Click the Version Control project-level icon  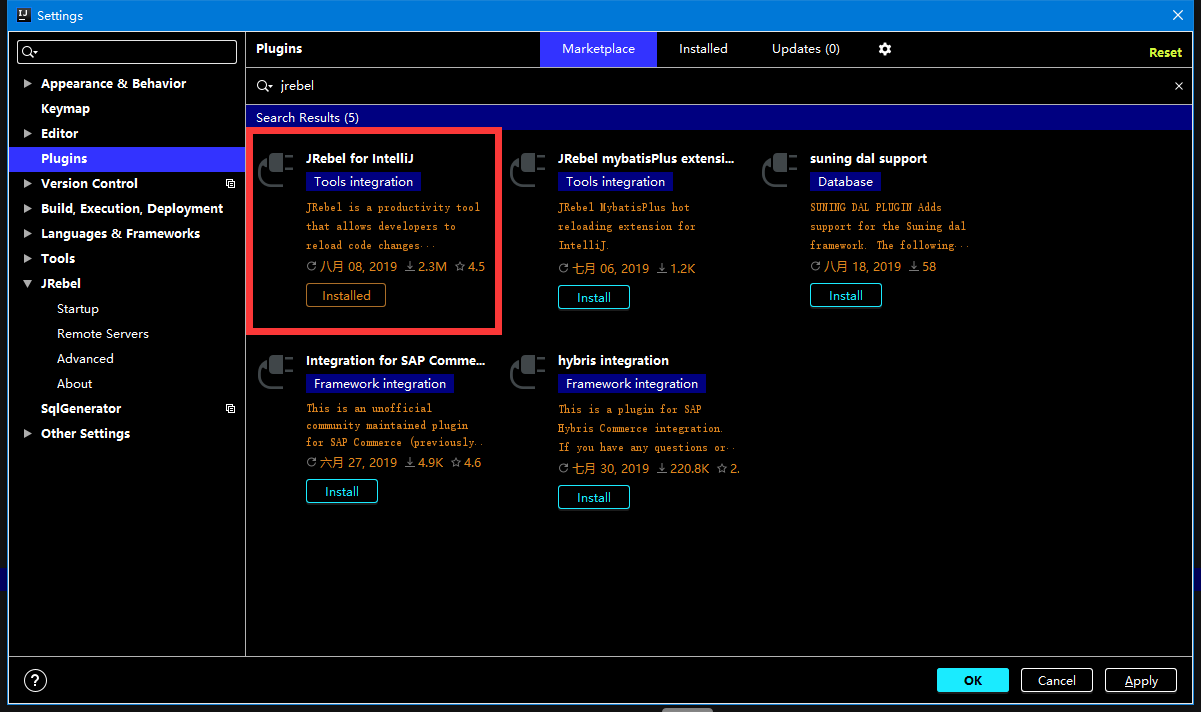click(x=230, y=184)
